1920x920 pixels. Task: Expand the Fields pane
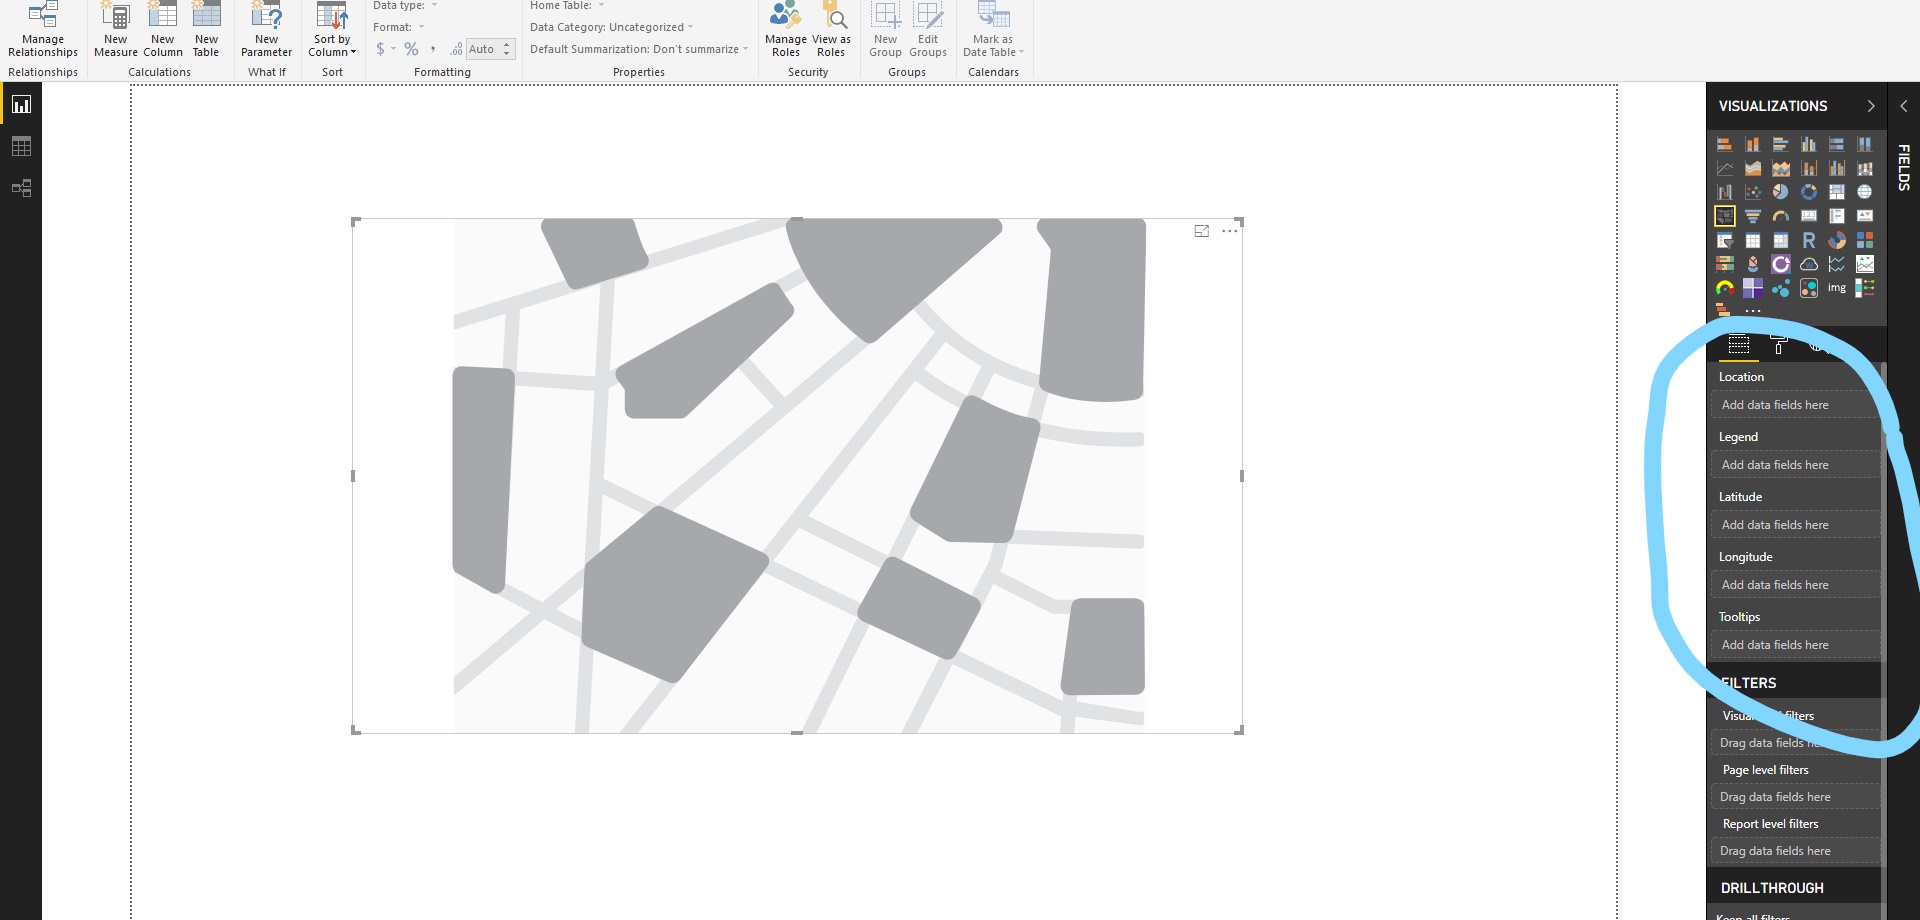(1903, 106)
